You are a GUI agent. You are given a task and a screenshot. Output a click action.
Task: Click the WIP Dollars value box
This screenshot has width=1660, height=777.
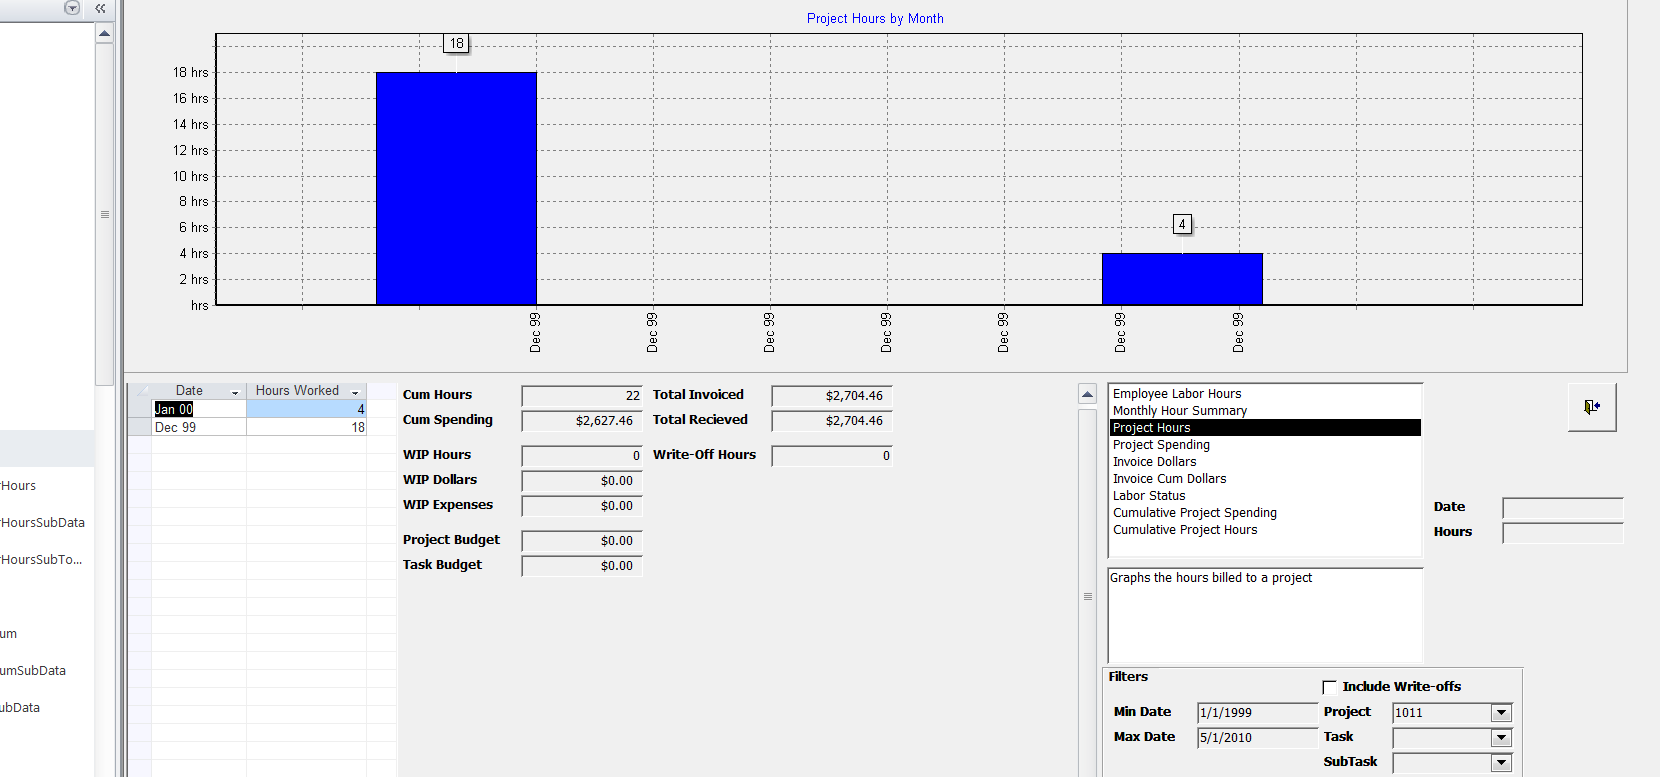pyautogui.click(x=582, y=481)
